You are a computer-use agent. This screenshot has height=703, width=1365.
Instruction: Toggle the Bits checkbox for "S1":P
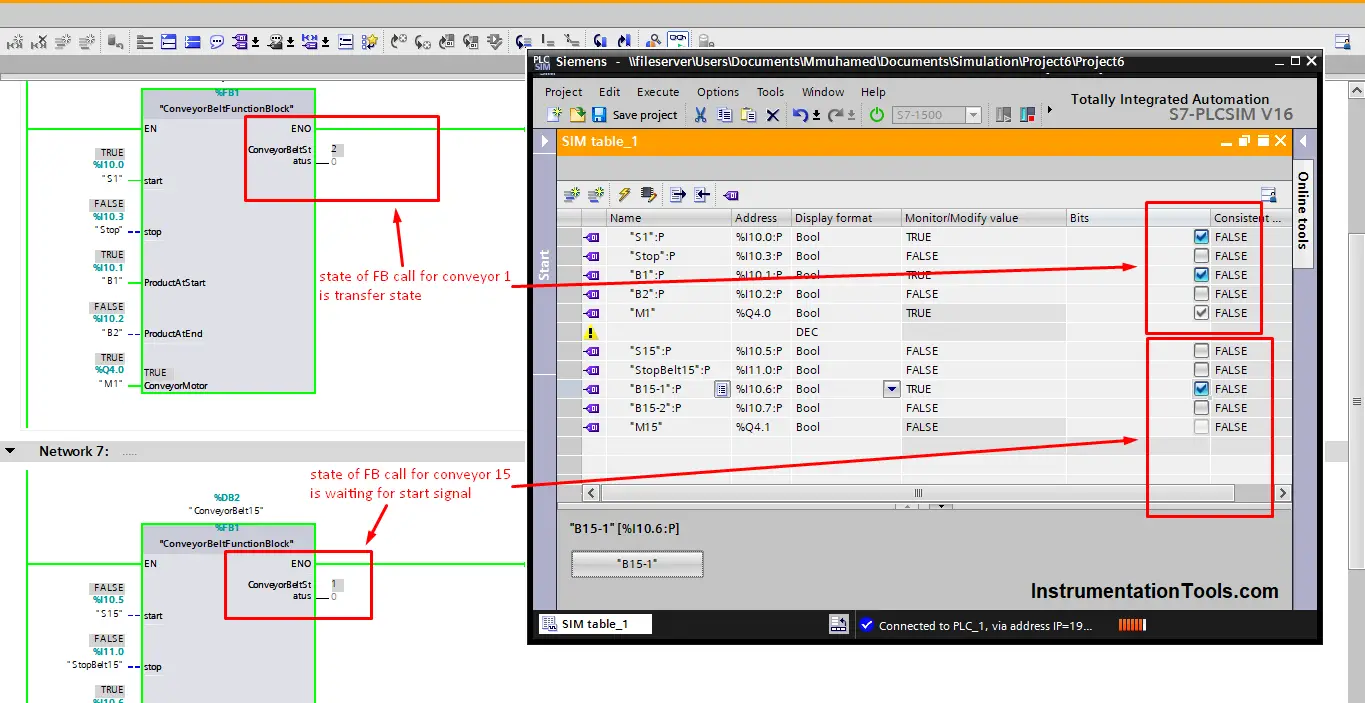tap(1201, 237)
